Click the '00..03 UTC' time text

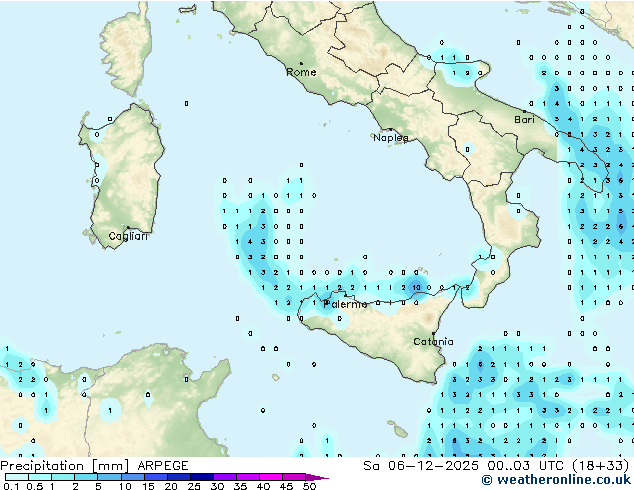click(x=525, y=466)
